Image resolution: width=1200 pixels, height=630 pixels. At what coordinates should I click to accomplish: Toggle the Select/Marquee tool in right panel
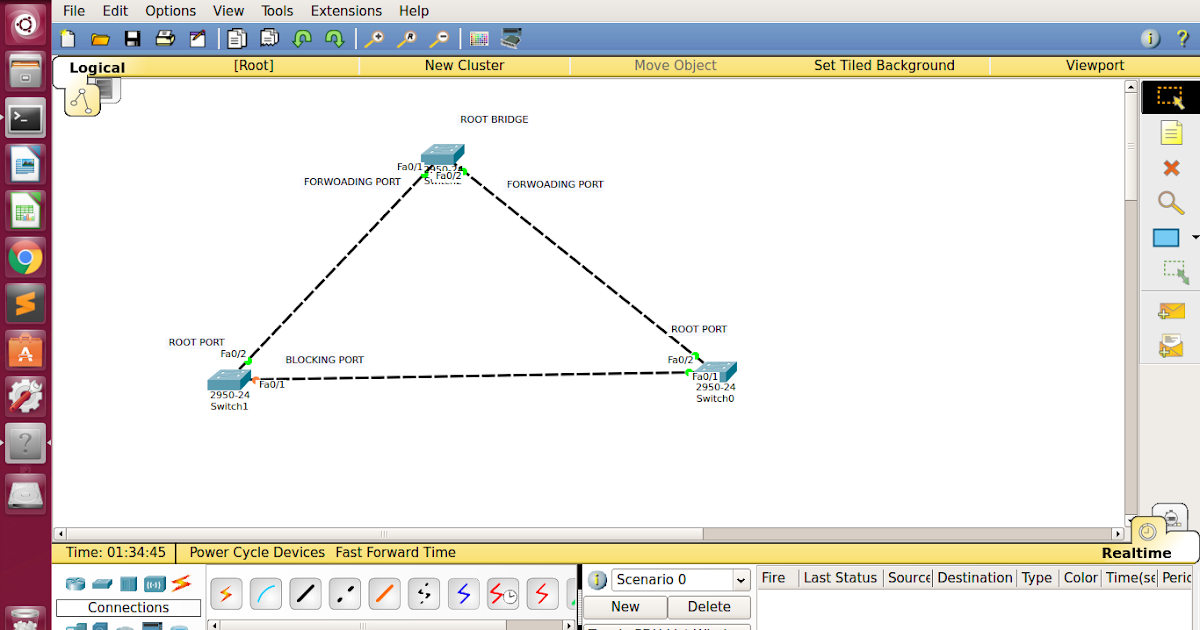[x=1170, y=96]
